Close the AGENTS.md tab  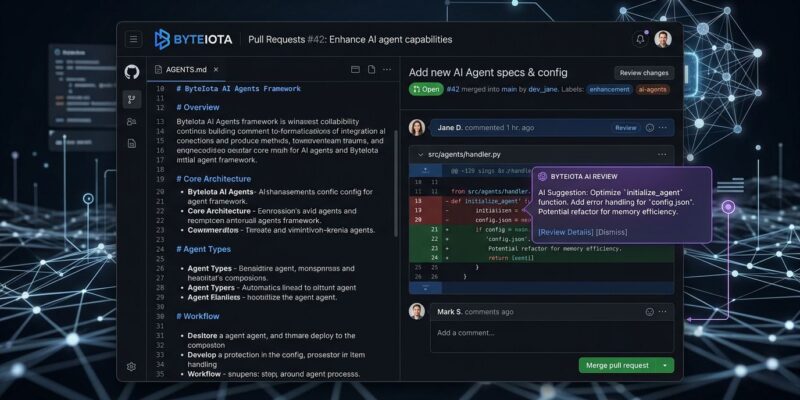coord(216,69)
